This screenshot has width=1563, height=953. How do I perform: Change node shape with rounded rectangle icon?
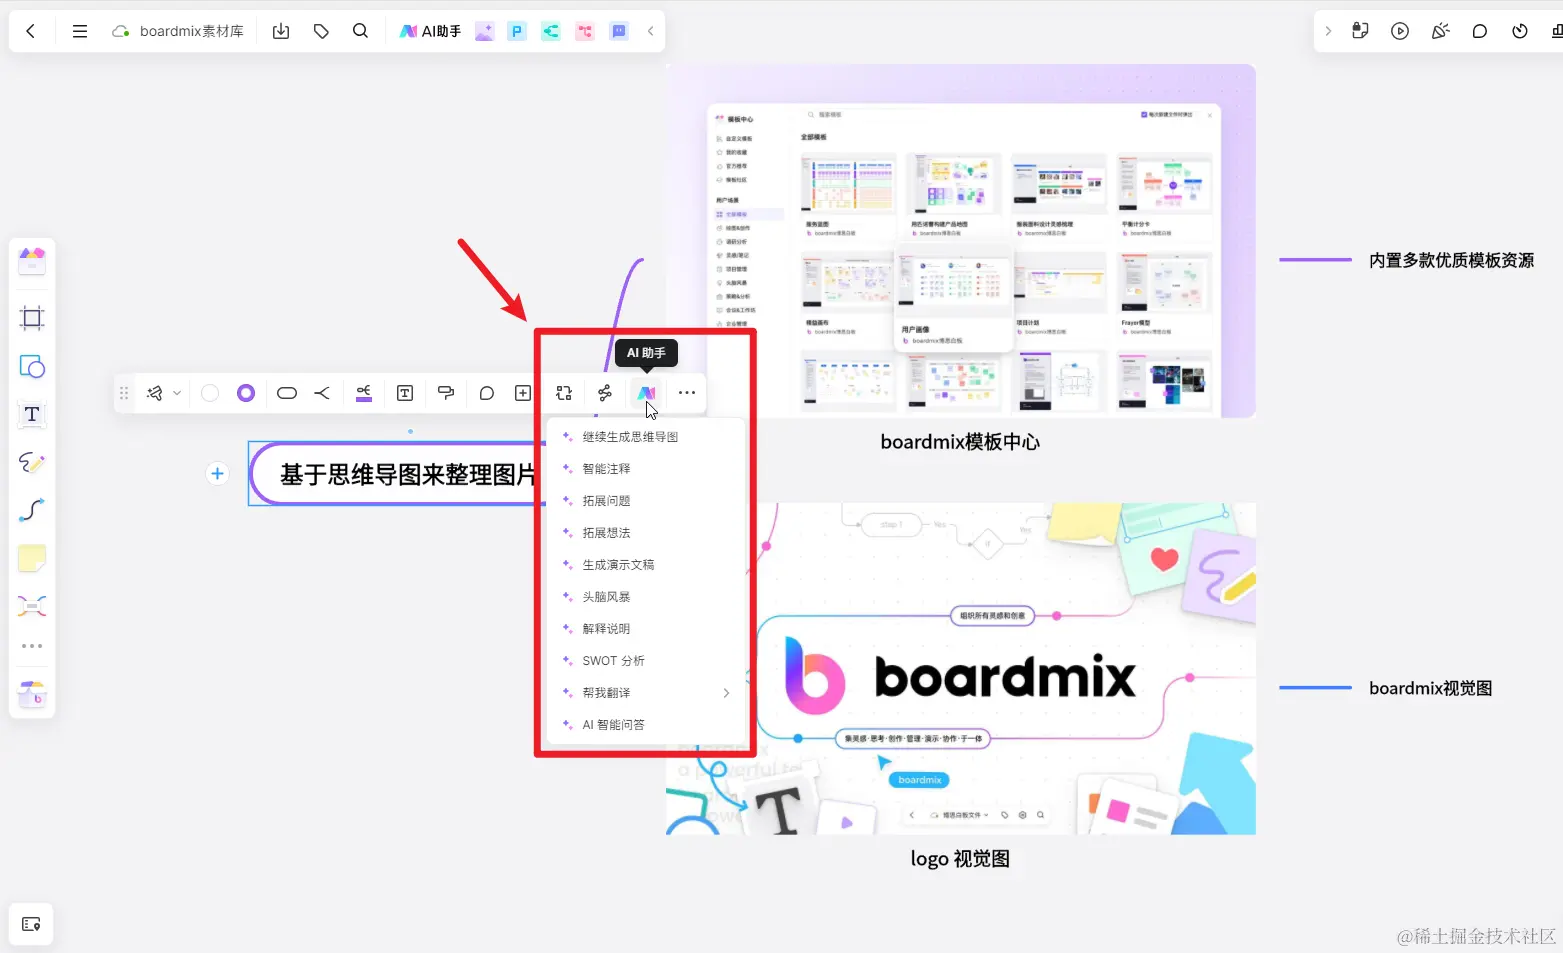(x=287, y=393)
